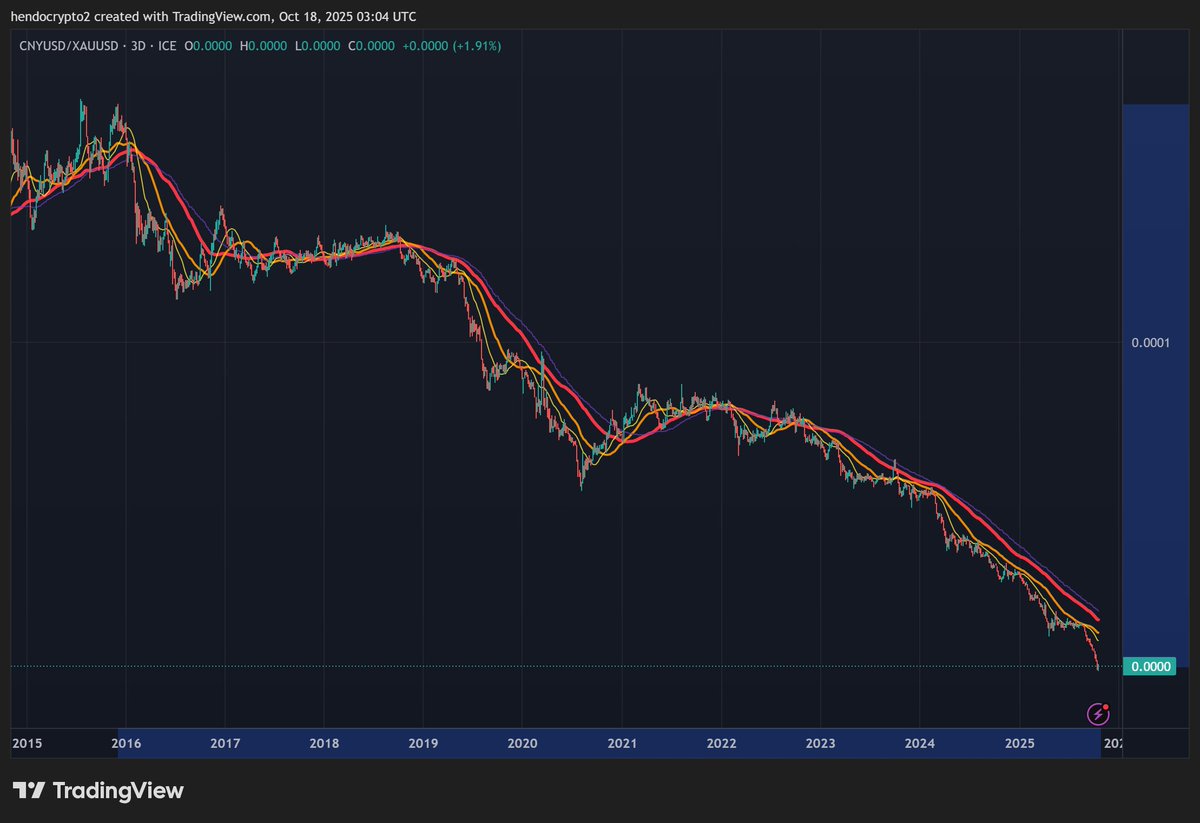Open the price scale at 0.0001

click(1150, 343)
